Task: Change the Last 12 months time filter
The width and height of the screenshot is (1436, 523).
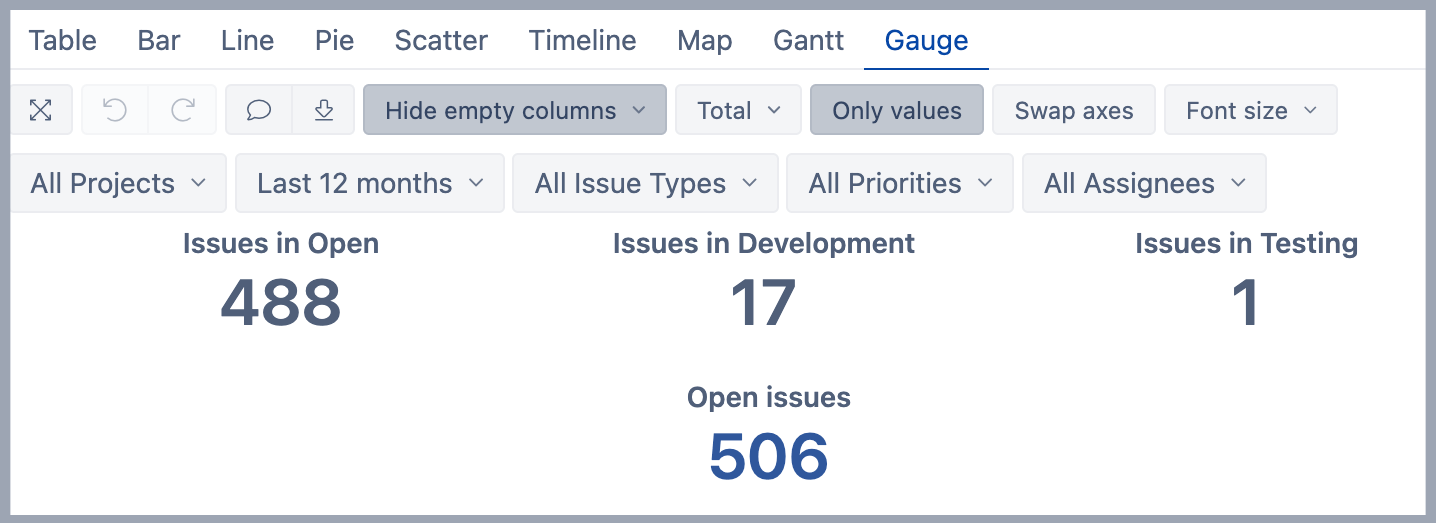Action: coord(369,184)
